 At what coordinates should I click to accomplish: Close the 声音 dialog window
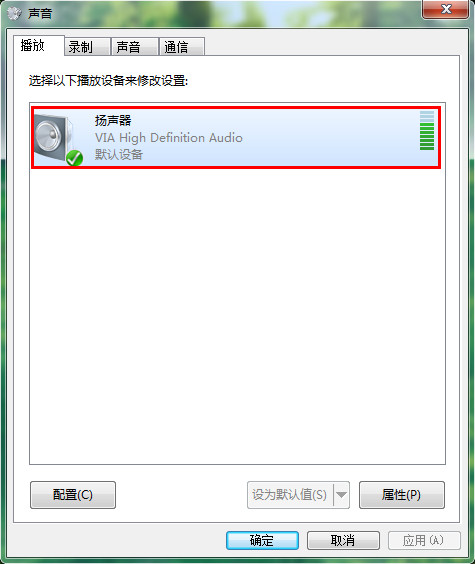coord(446,9)
